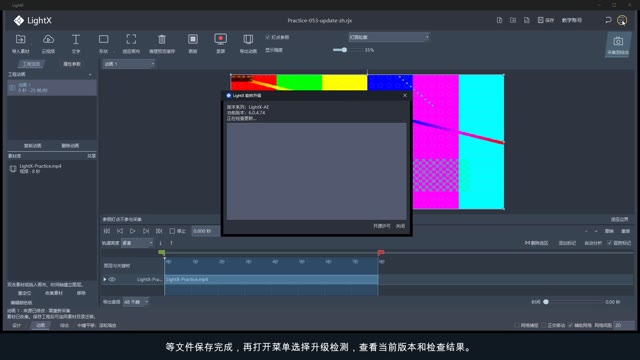This screenshot has height=360, width=640.
Task: Step to previous frame playback icon
Action: tap(120, 231)
